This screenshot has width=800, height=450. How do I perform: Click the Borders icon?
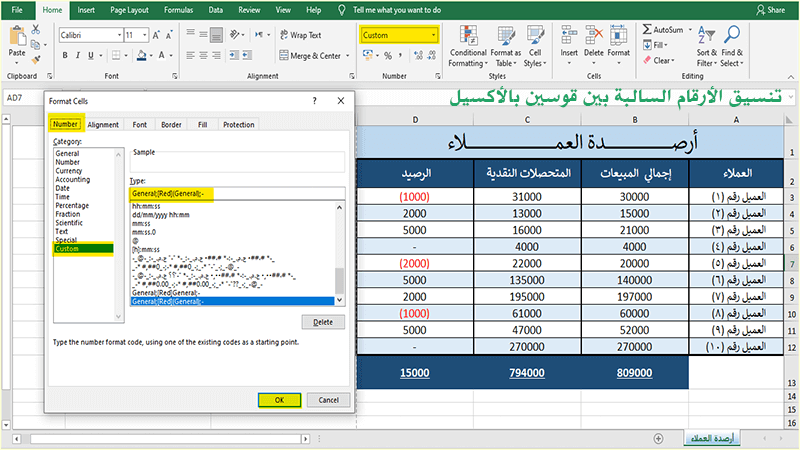click(x=116, y=55)
